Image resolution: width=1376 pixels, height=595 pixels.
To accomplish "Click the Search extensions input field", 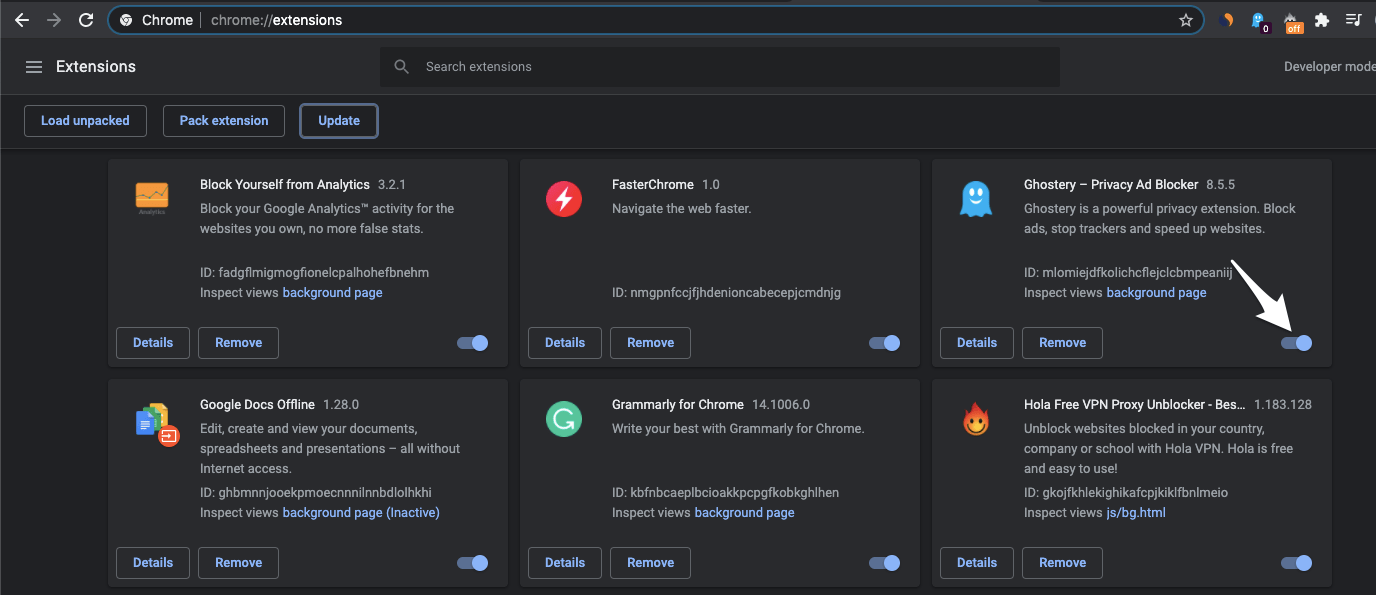I will click(x=720, y=67).
